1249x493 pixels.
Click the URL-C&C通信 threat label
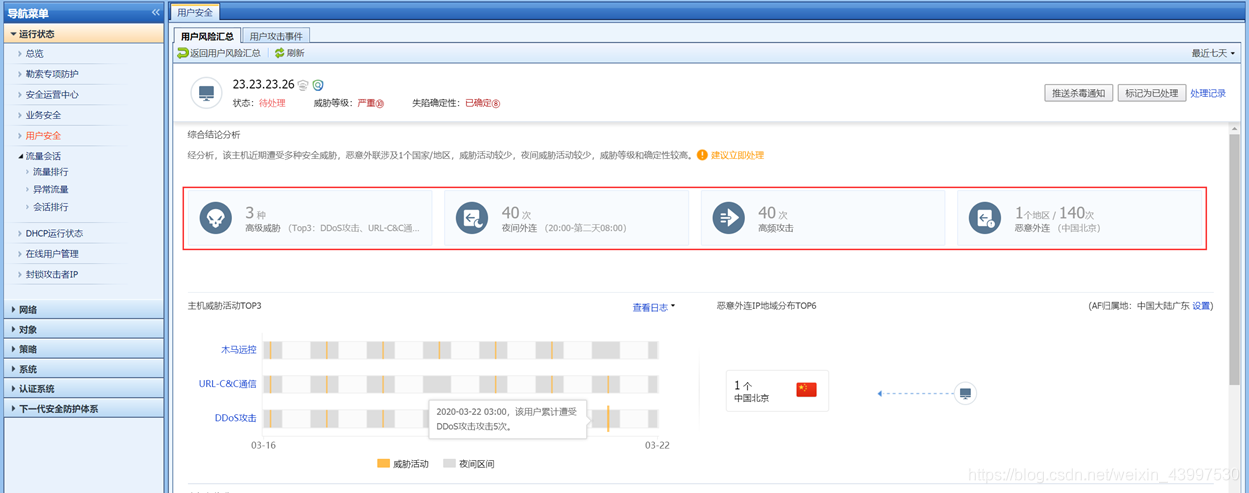pyautogui.click(x=228, y=383)
